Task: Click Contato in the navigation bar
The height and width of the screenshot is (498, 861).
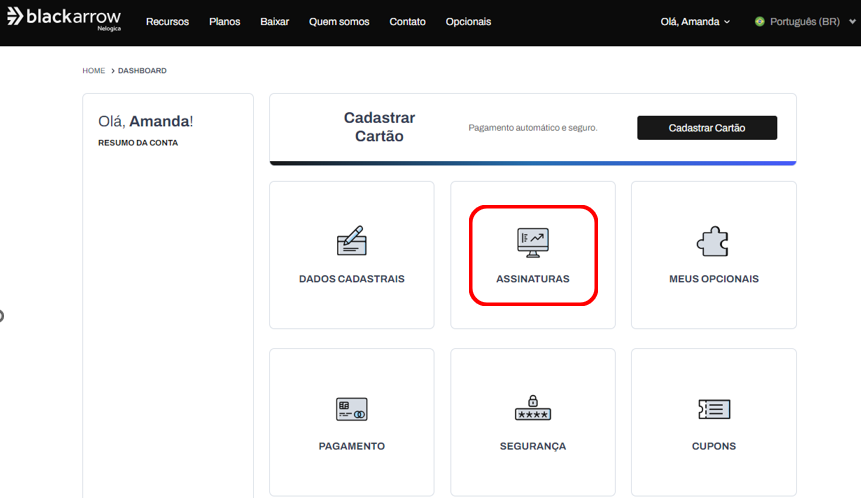Action: tap(407, 22)
